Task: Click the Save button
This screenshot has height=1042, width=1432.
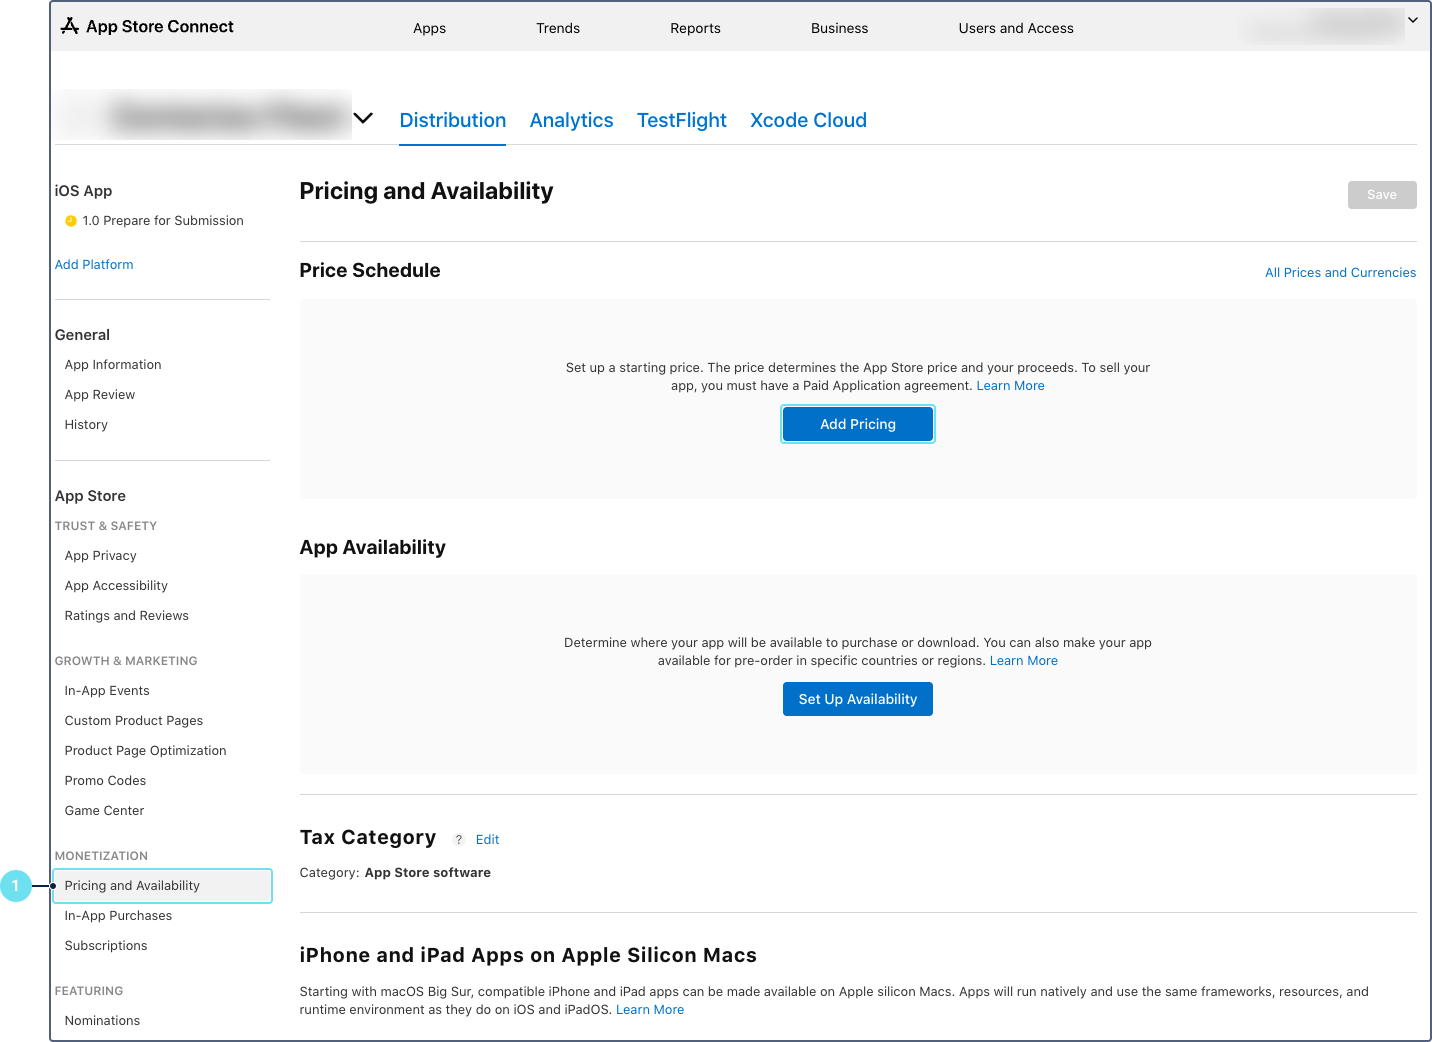Action: tap(1382, 195)
